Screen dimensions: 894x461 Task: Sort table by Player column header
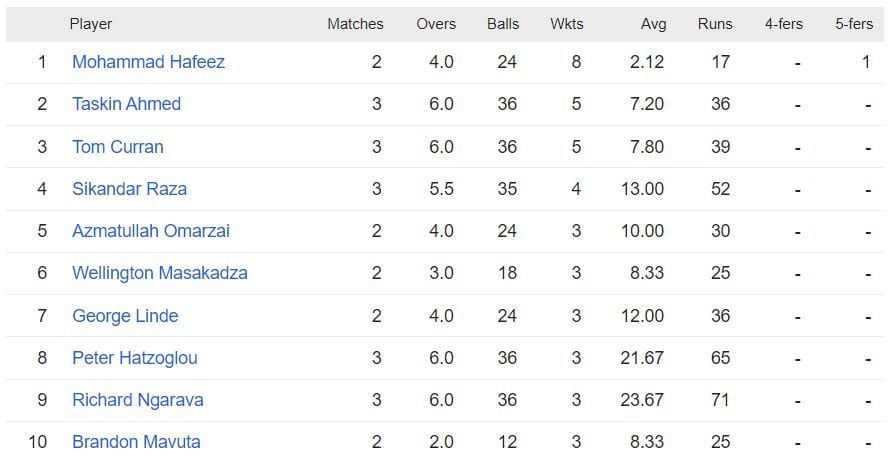[x=90, y=23]
